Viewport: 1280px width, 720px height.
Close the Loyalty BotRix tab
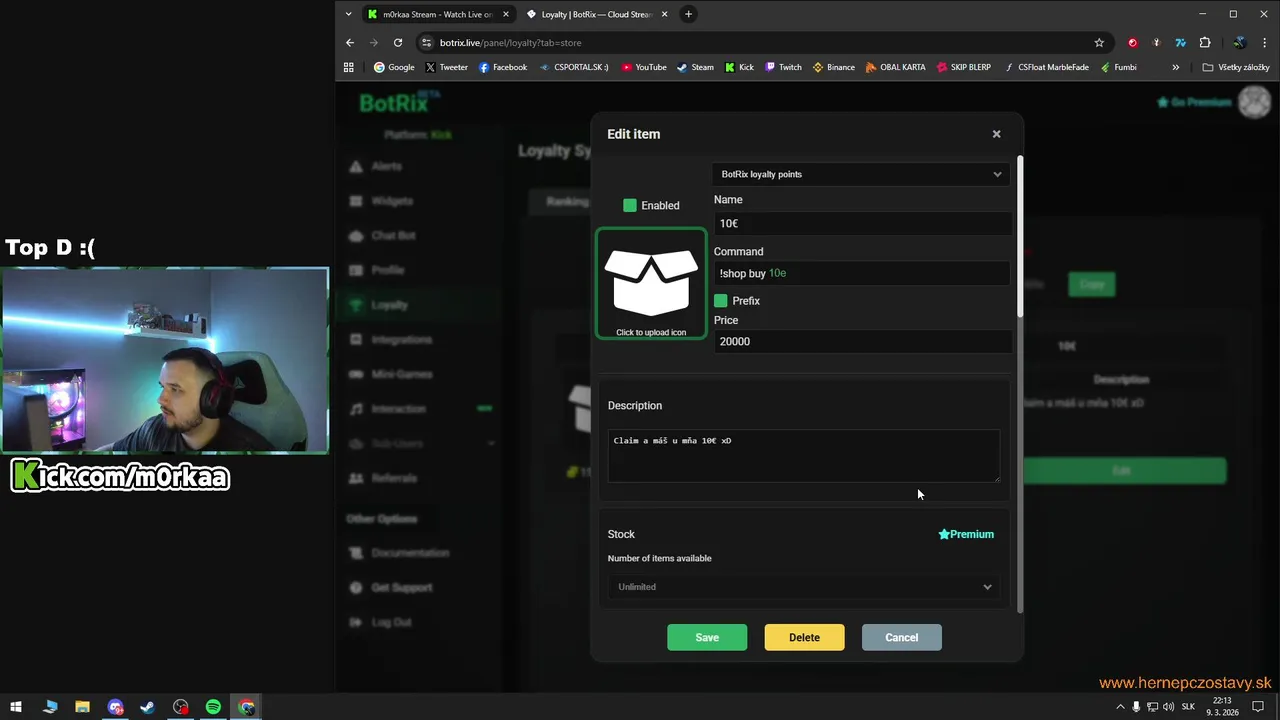pos(665,15)
